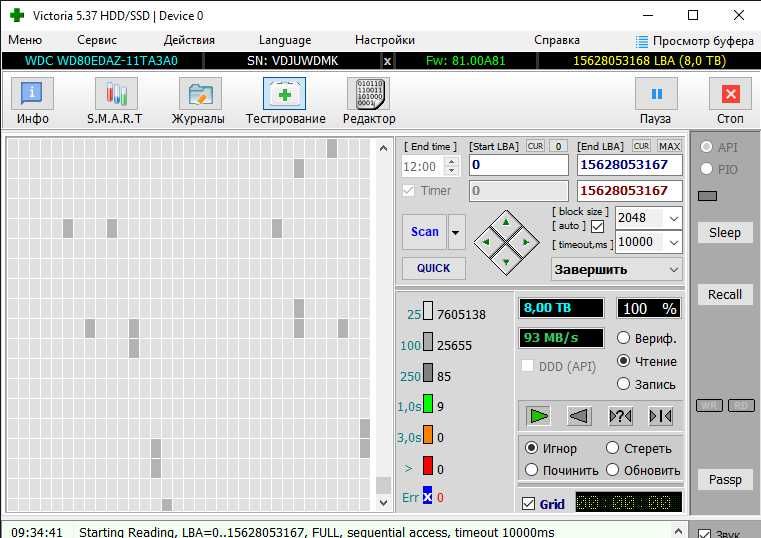
Task: Select the Чтение read radio button
Action: [x=623, y=361]
